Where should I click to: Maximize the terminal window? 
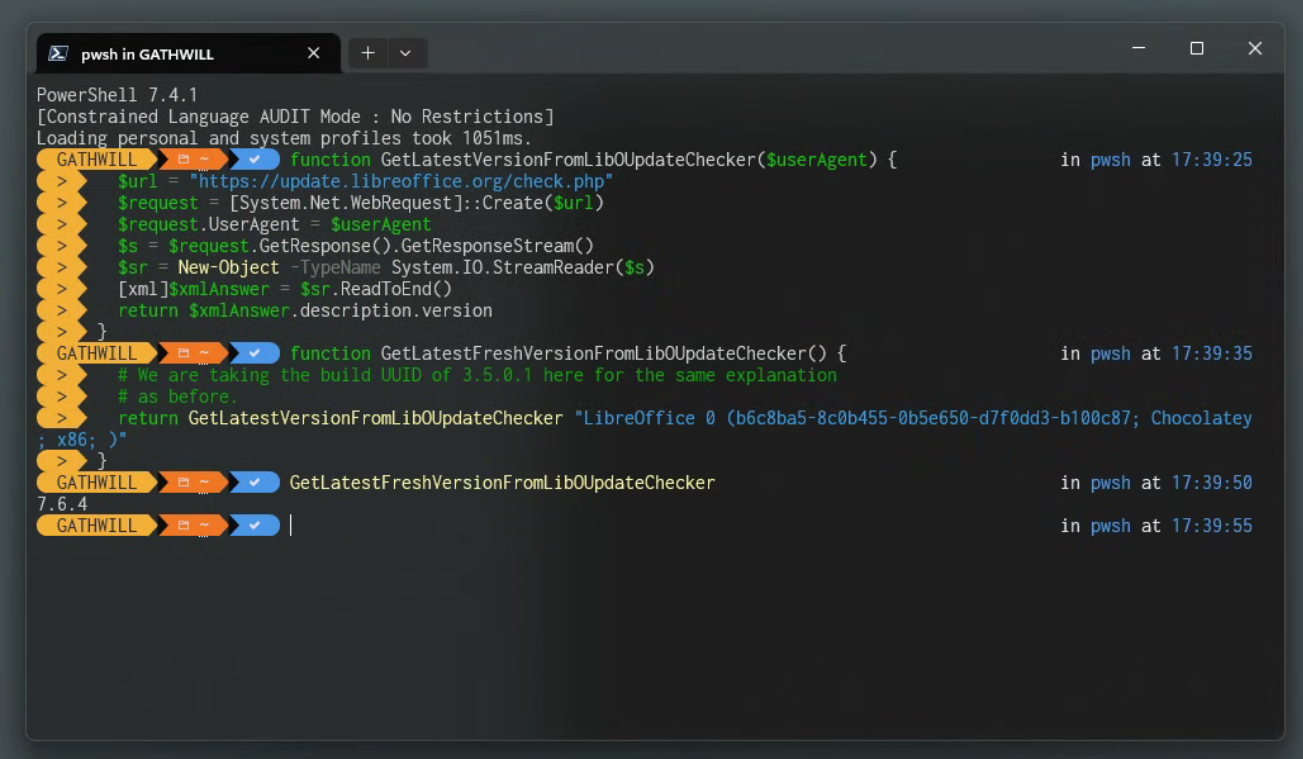click(1196, 49)
